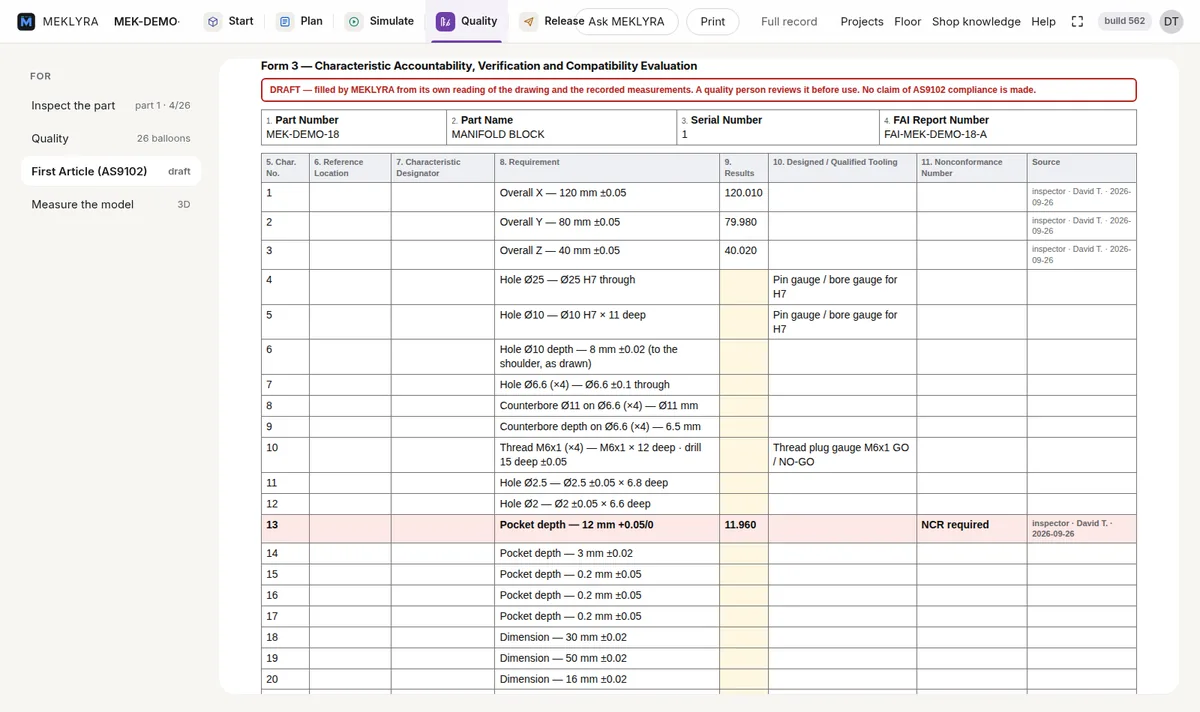The image size is (1200, 712).
Task: Open the Simulate play icon
Action: (x=354, y=21)
